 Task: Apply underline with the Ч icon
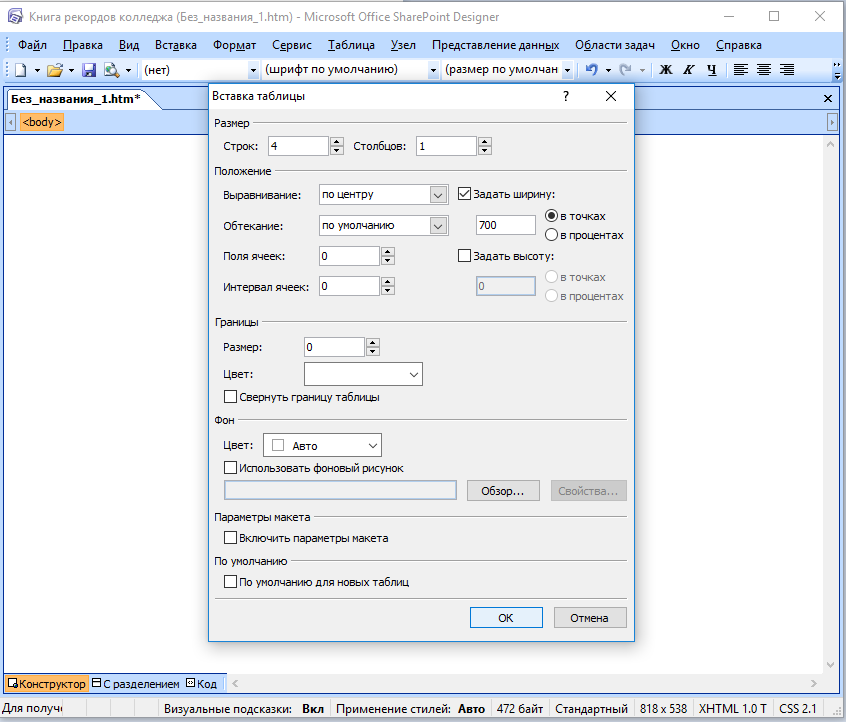pos(712,70)
